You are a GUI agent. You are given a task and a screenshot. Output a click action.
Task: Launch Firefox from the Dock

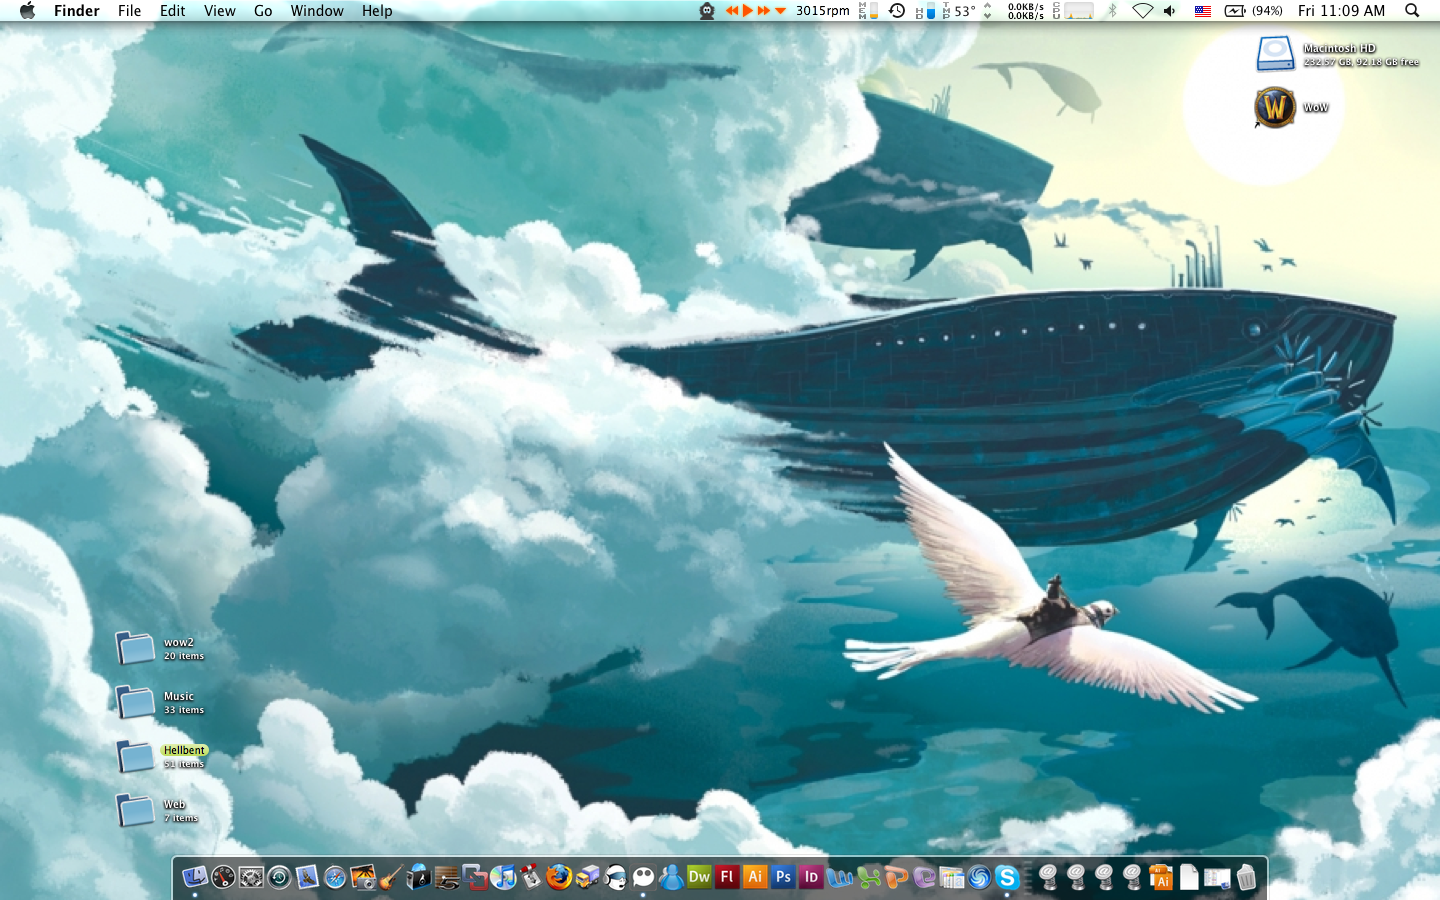(x=559, y=877)
